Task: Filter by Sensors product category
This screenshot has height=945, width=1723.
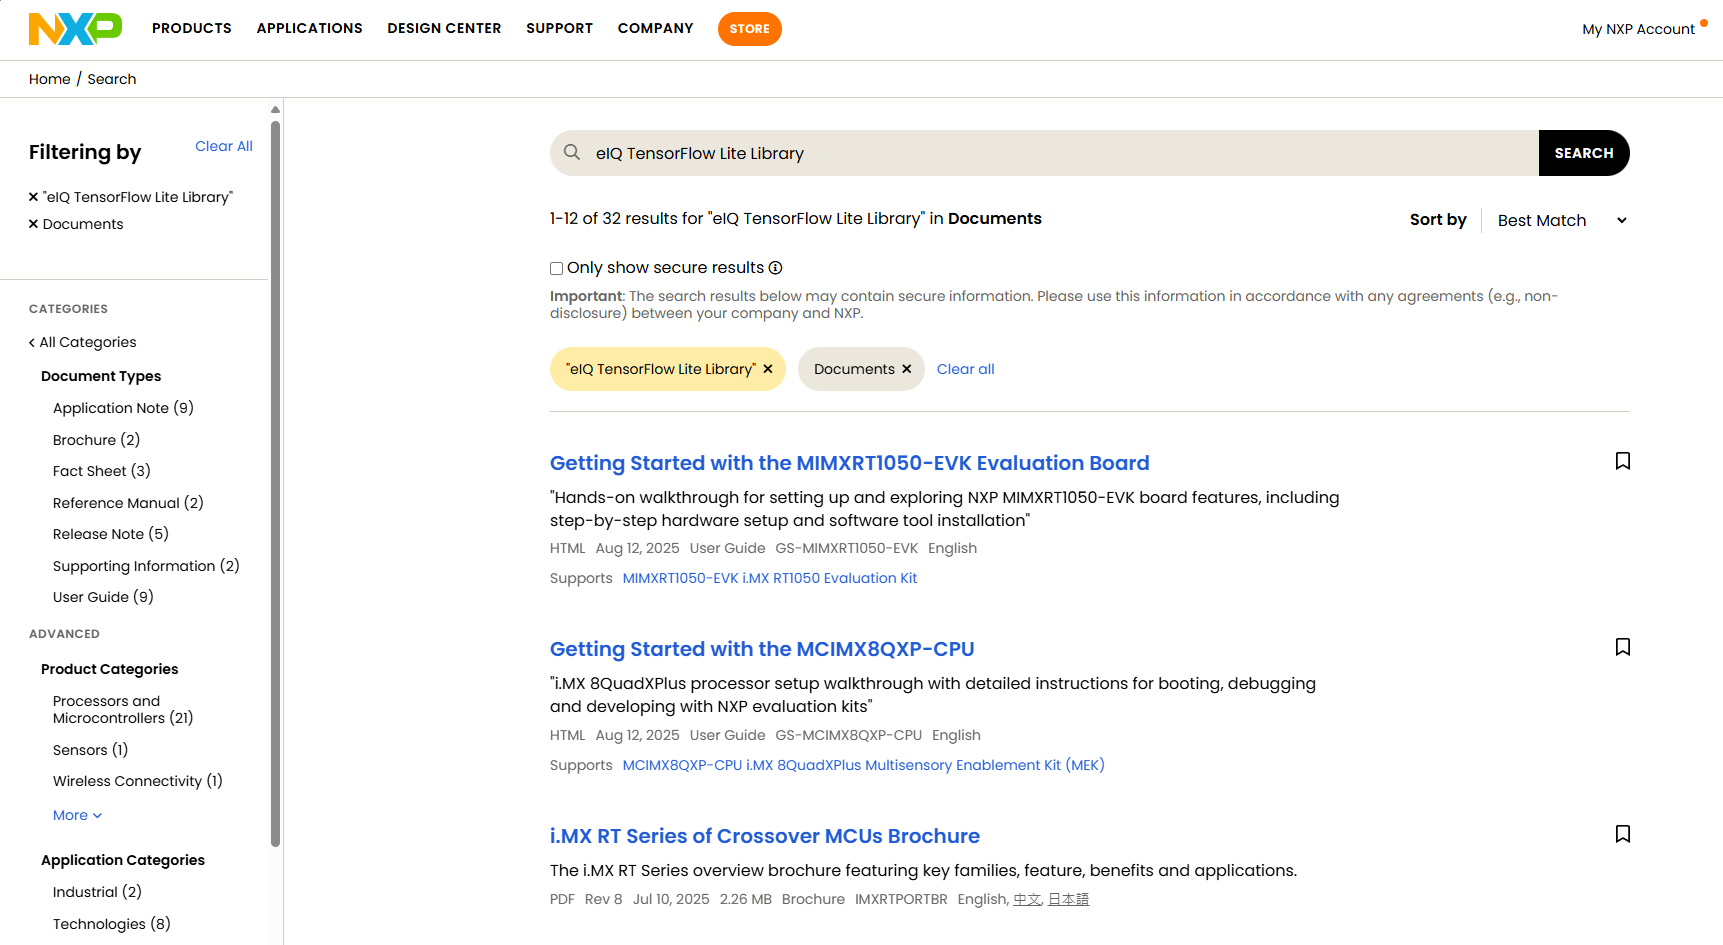Action: click(x=90, y=750)
